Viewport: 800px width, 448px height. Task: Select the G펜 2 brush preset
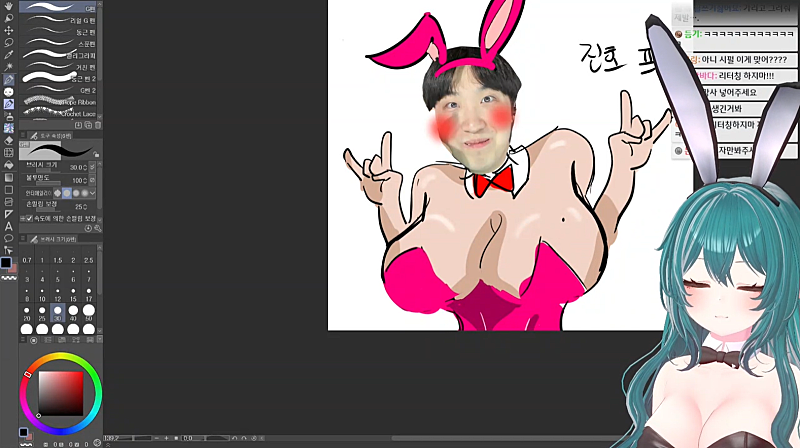click(58, 90)
